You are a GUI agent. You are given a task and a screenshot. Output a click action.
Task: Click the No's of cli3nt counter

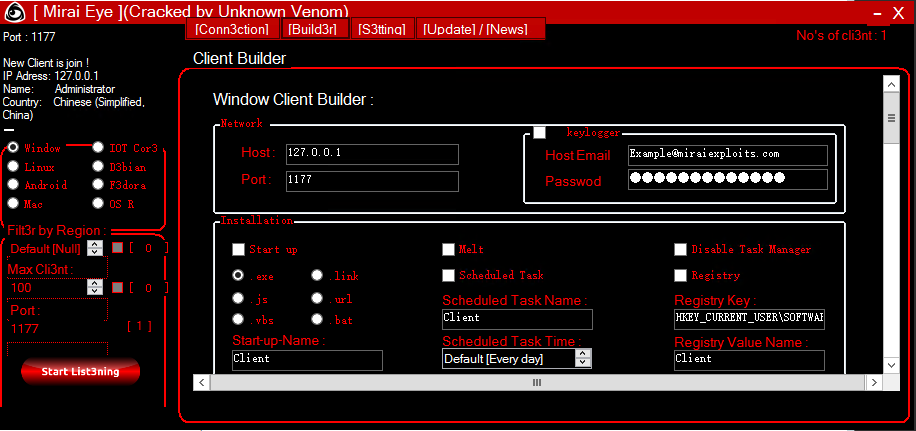click(x=842, y=36)
